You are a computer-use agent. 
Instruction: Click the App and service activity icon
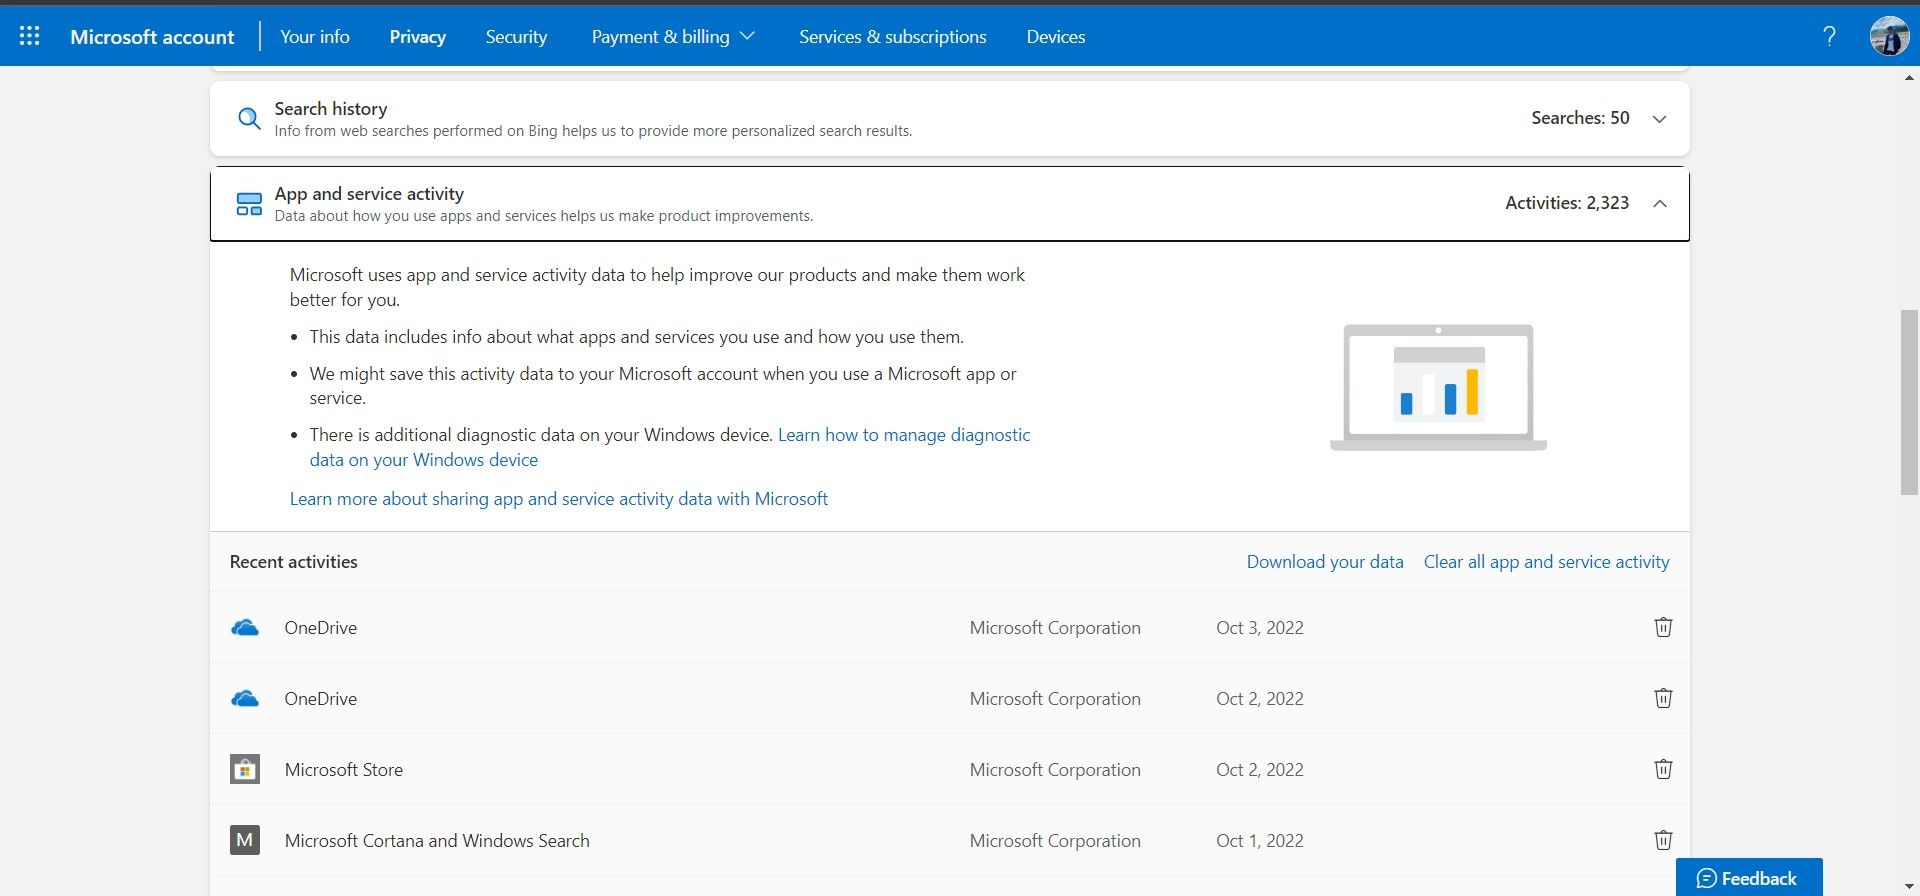coord(249,204)
